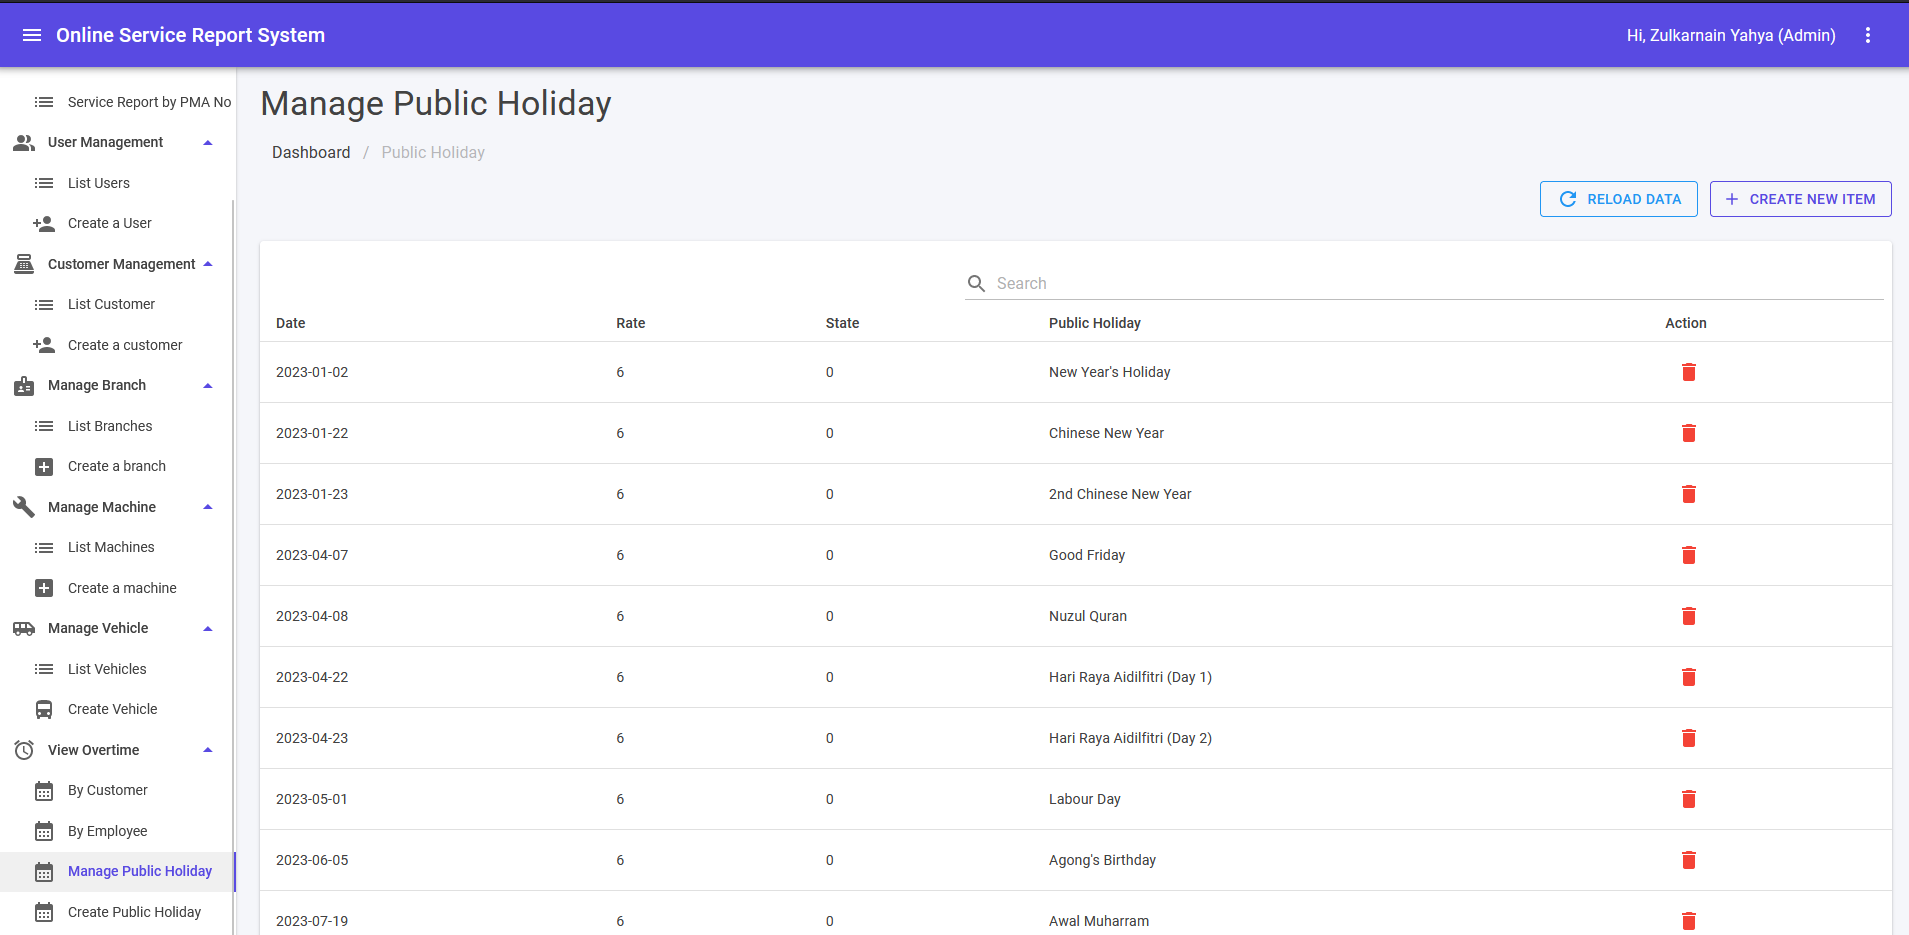Collapse the User Management section
This screenshot has width=1909, height=935.
coord(208,143)
